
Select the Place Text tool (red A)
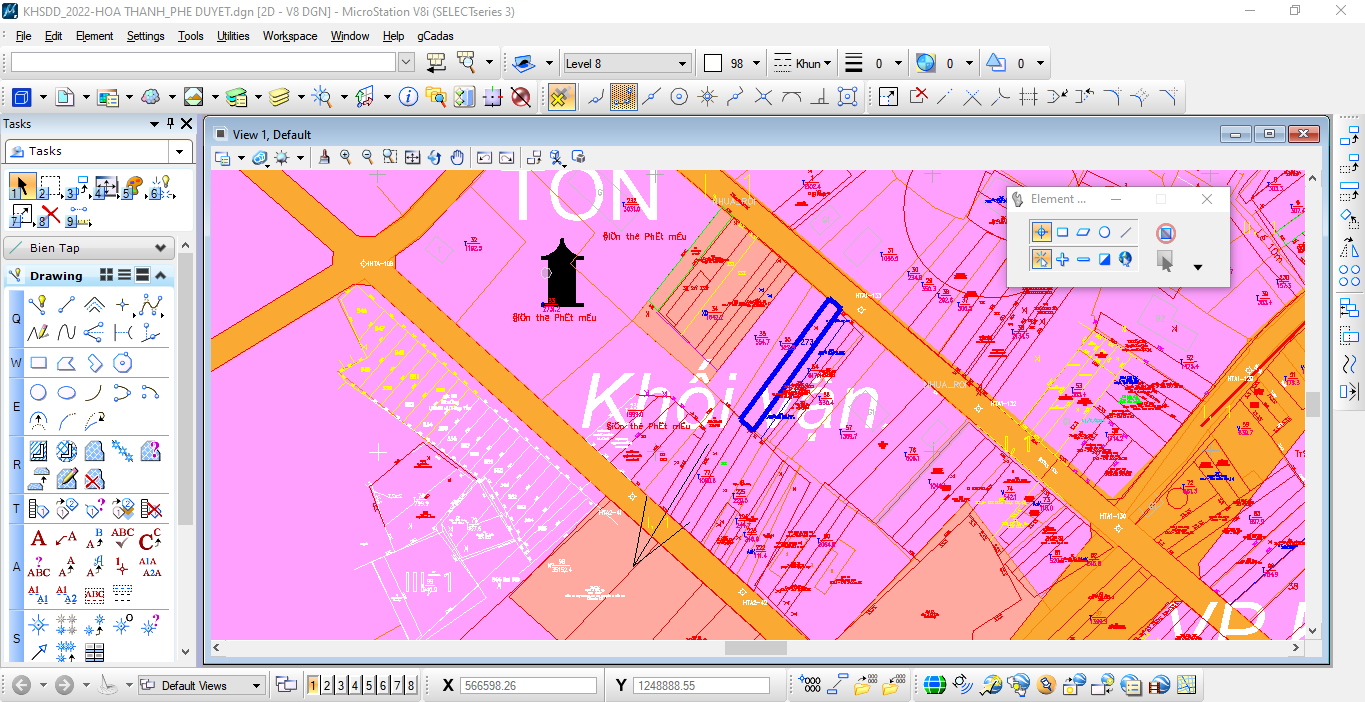point(38,539)
